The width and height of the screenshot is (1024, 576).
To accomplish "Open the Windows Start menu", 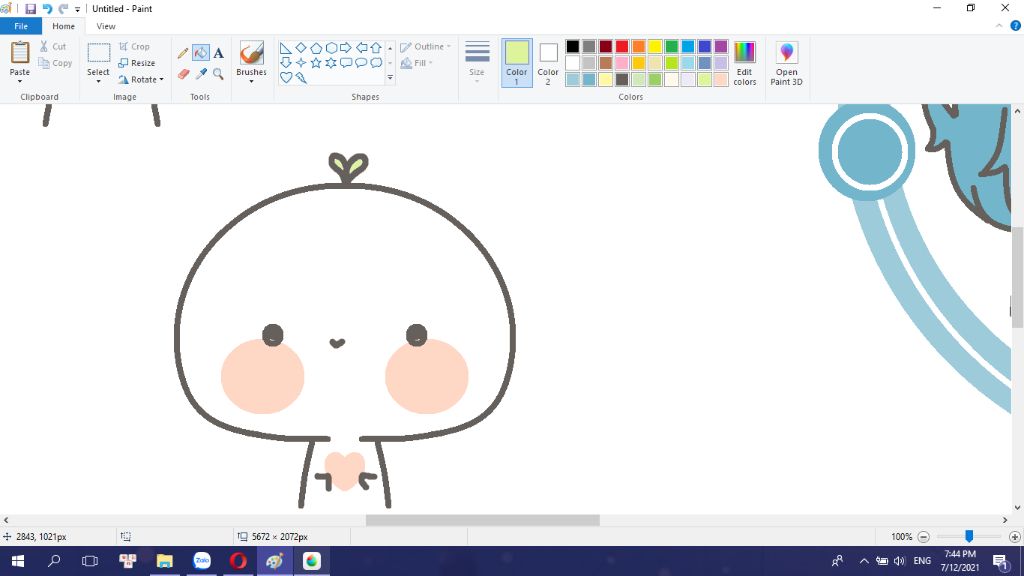I will coord(18,561).
